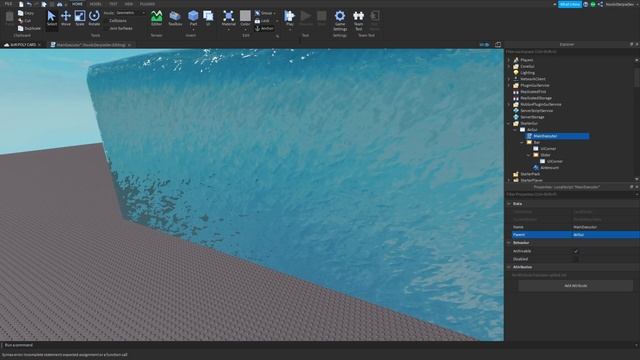The width and height of the screenshot is (640, 360).
Task: Open the Mode dropdown in Tools section
Action: (130, 13)
